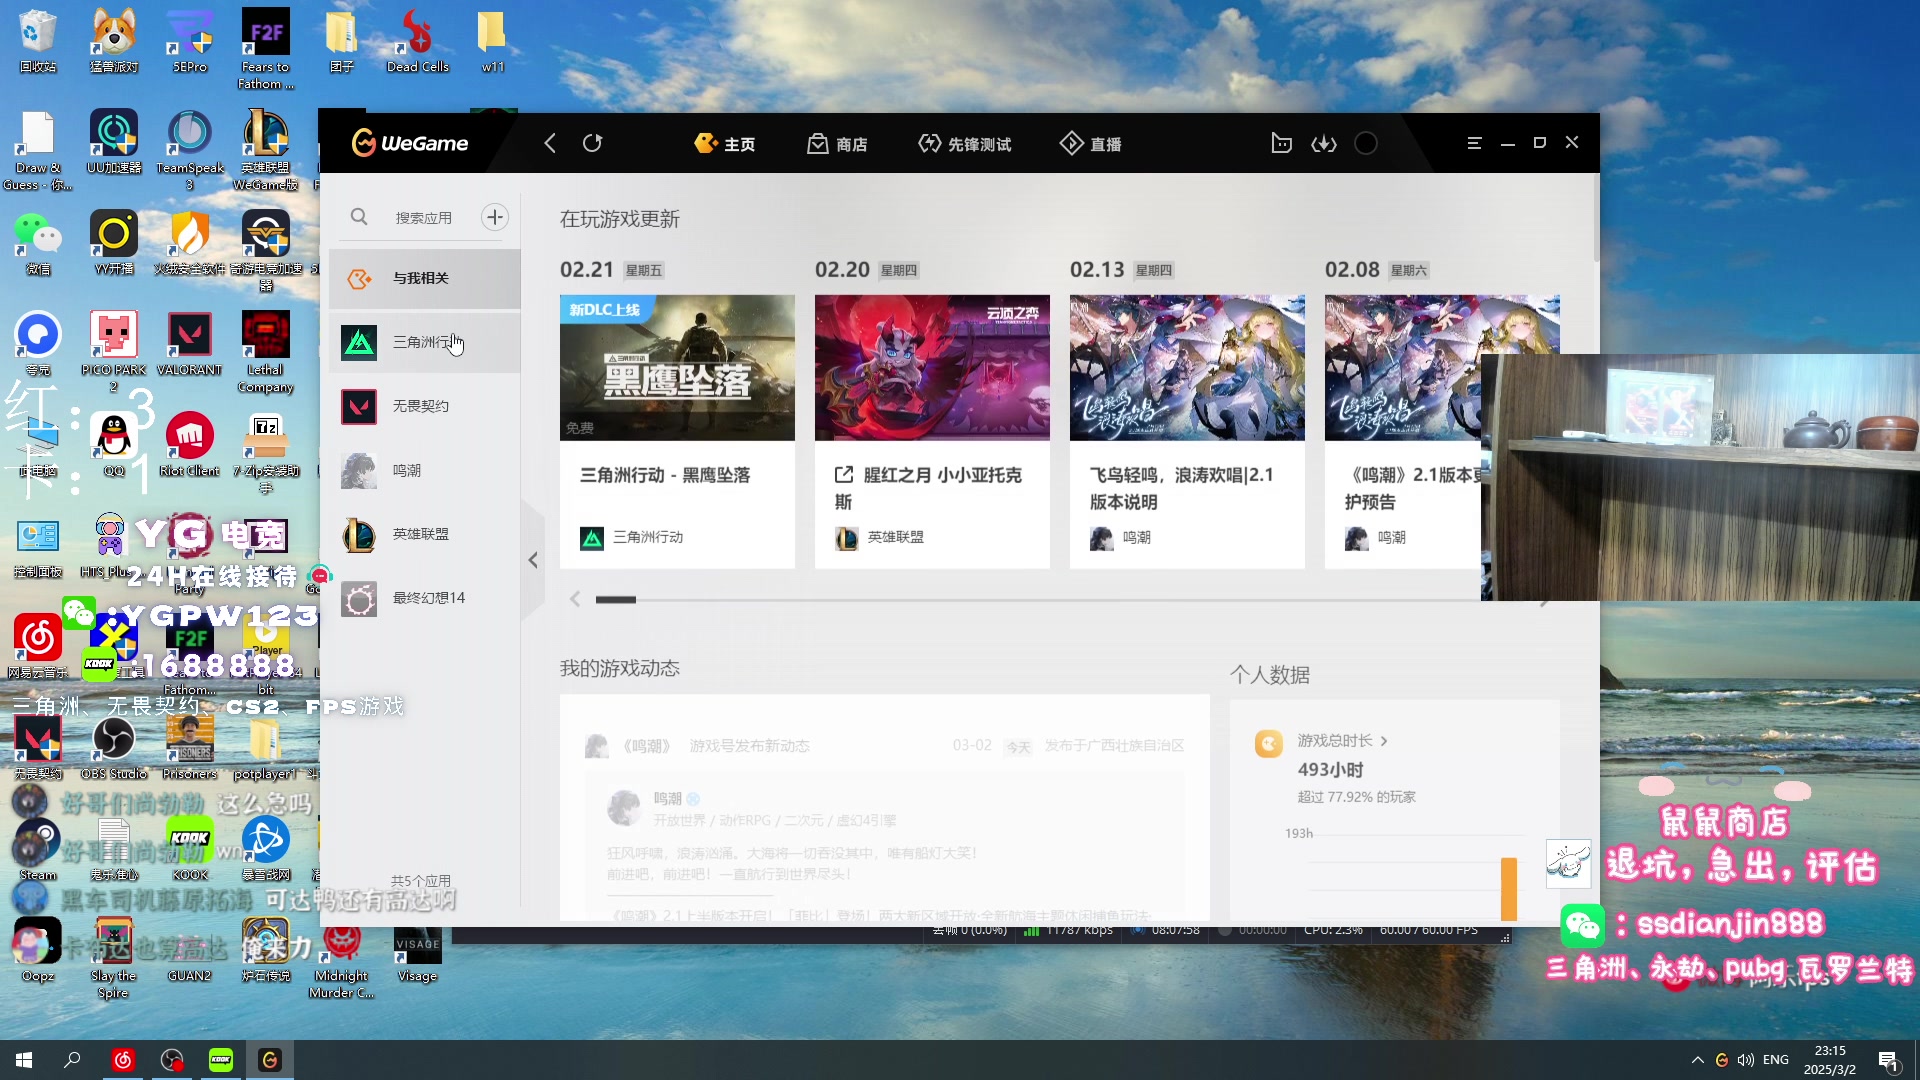Open the VALORANT desktop shortcut
The width and height of the screenshot is (1920, 1080).
[x=189, y=344]
